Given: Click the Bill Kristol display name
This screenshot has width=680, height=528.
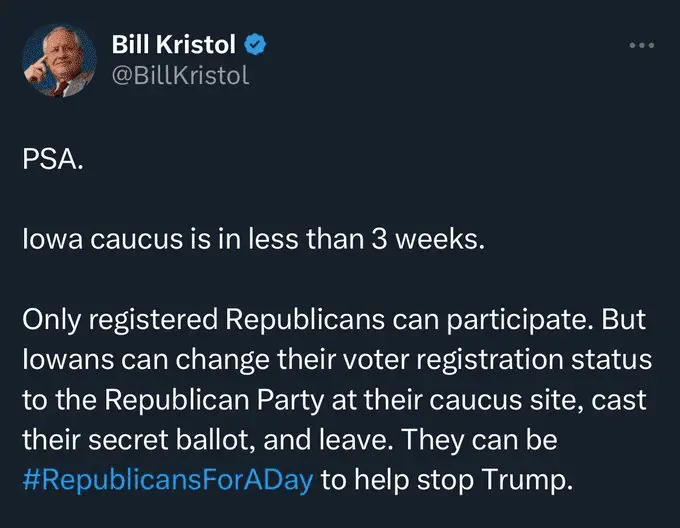Looking at the screenshot, I should click(175, 45).
